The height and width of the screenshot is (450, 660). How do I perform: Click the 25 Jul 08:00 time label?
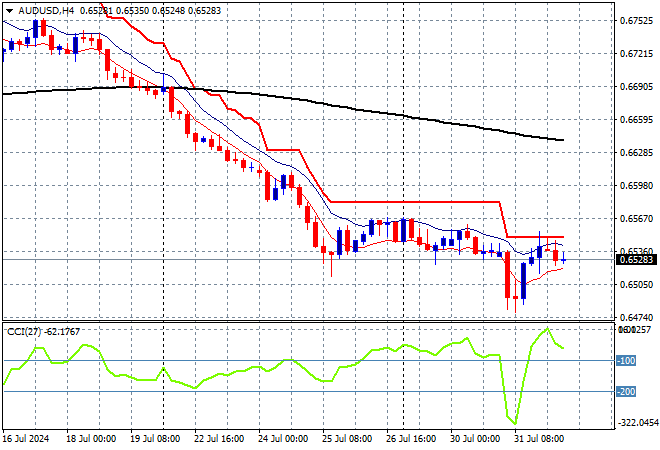(347, 439)
